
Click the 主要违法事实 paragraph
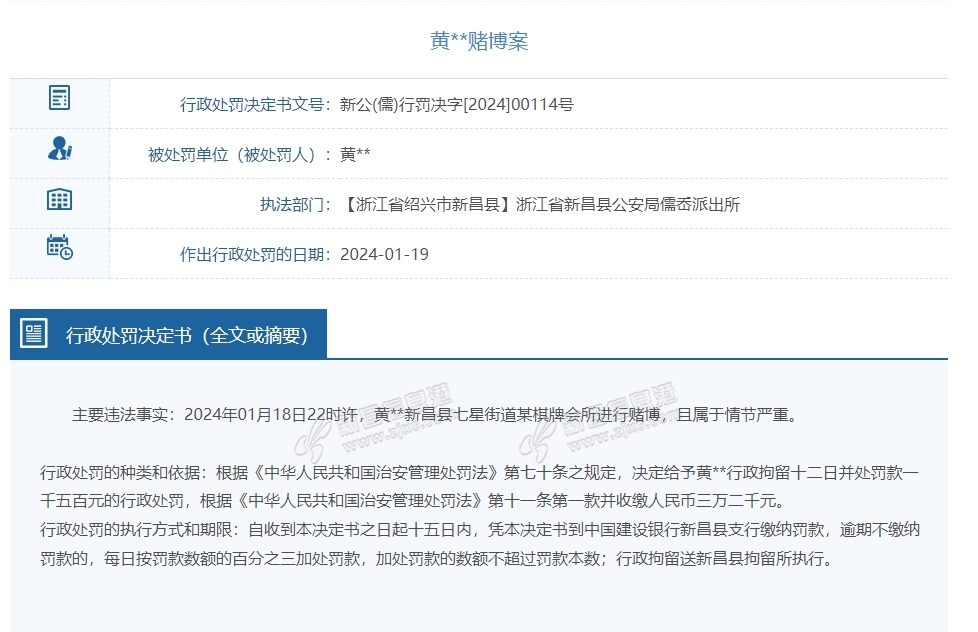pyautogui.click(x=435, y=414)
